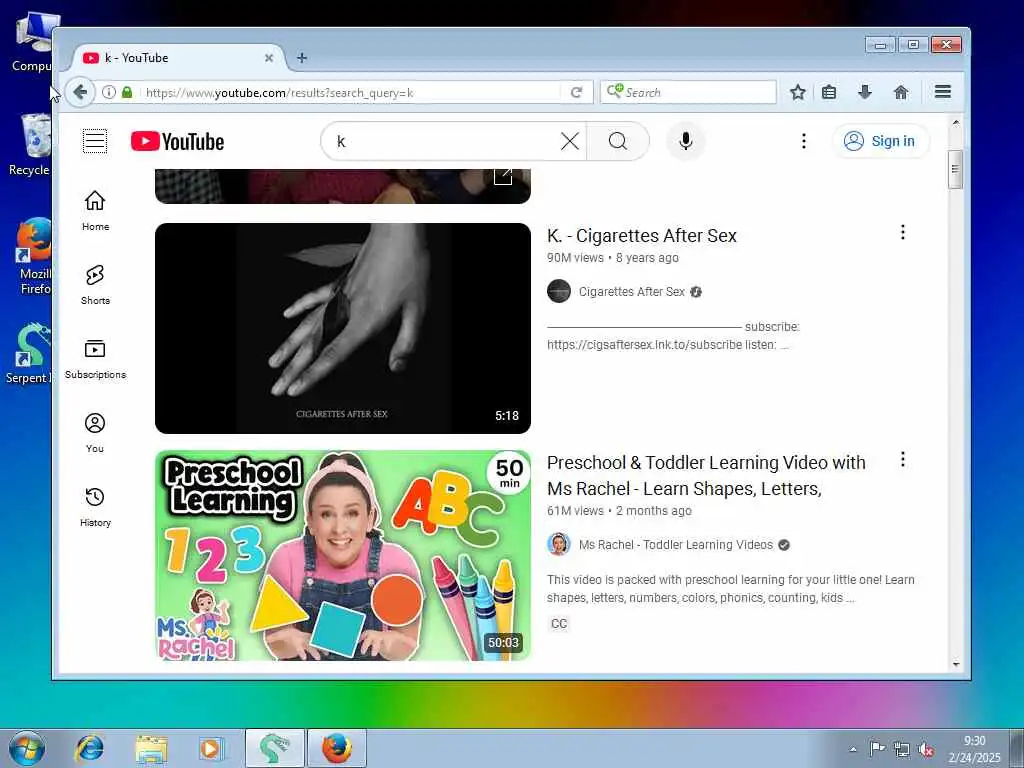Click the Ms Rachel channel avatar
This screenshot has height=768, width=1024.
559,544
